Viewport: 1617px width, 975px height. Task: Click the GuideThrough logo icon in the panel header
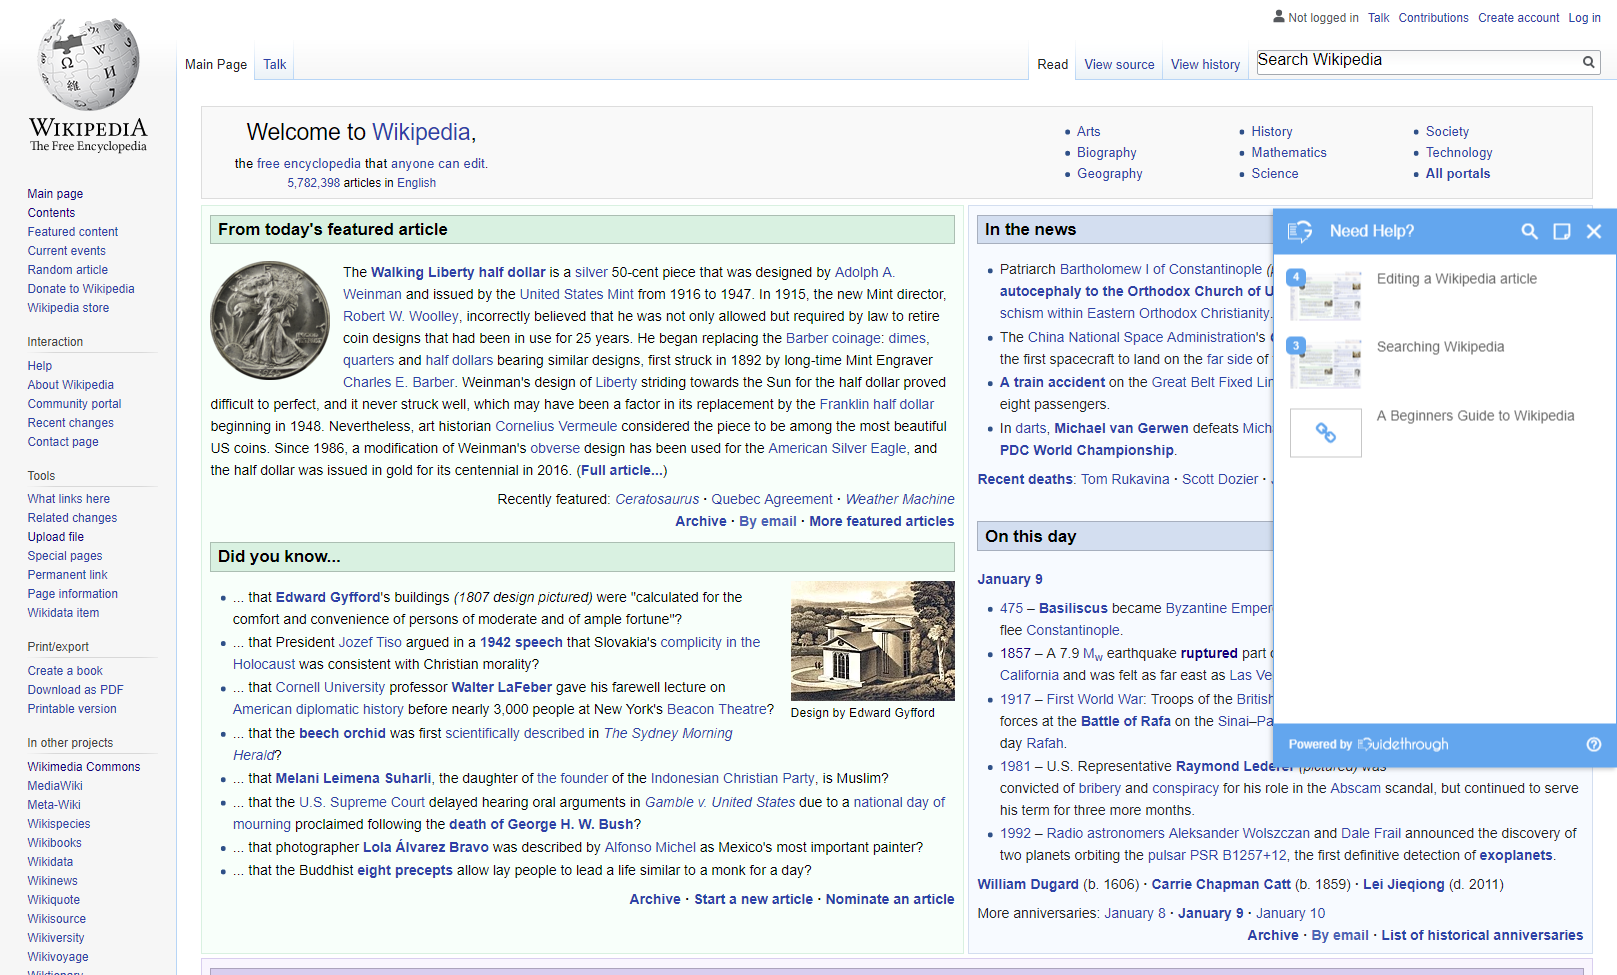pos(1300,231)
